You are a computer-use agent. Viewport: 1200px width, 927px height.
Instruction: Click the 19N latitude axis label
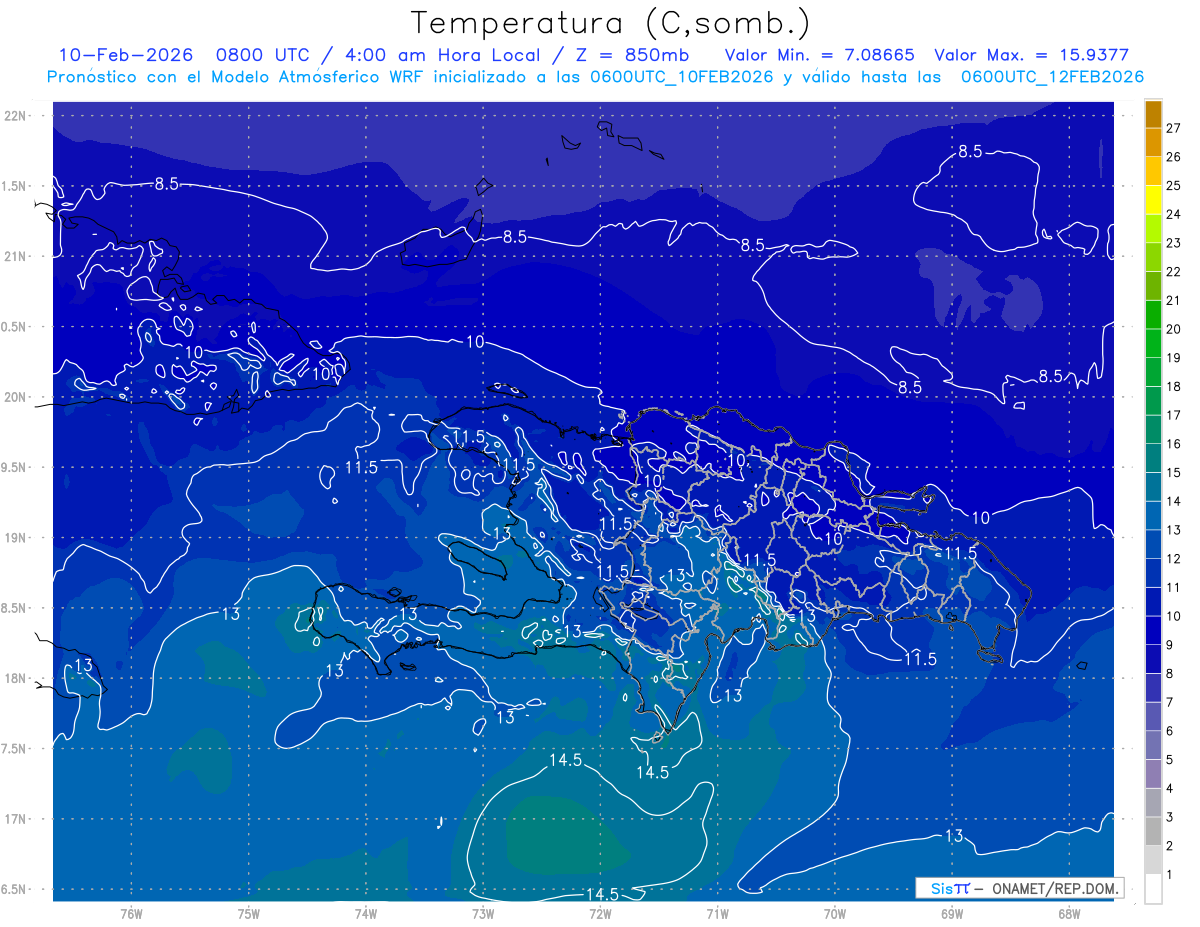click(17, 537)
